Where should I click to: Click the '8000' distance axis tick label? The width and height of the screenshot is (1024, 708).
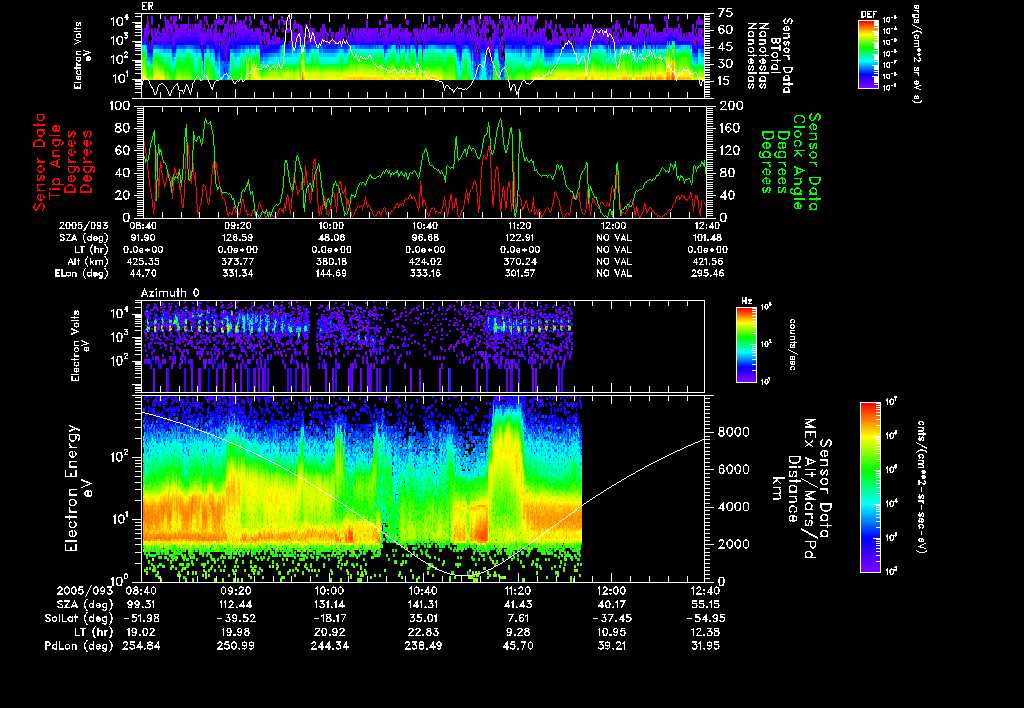733,432
